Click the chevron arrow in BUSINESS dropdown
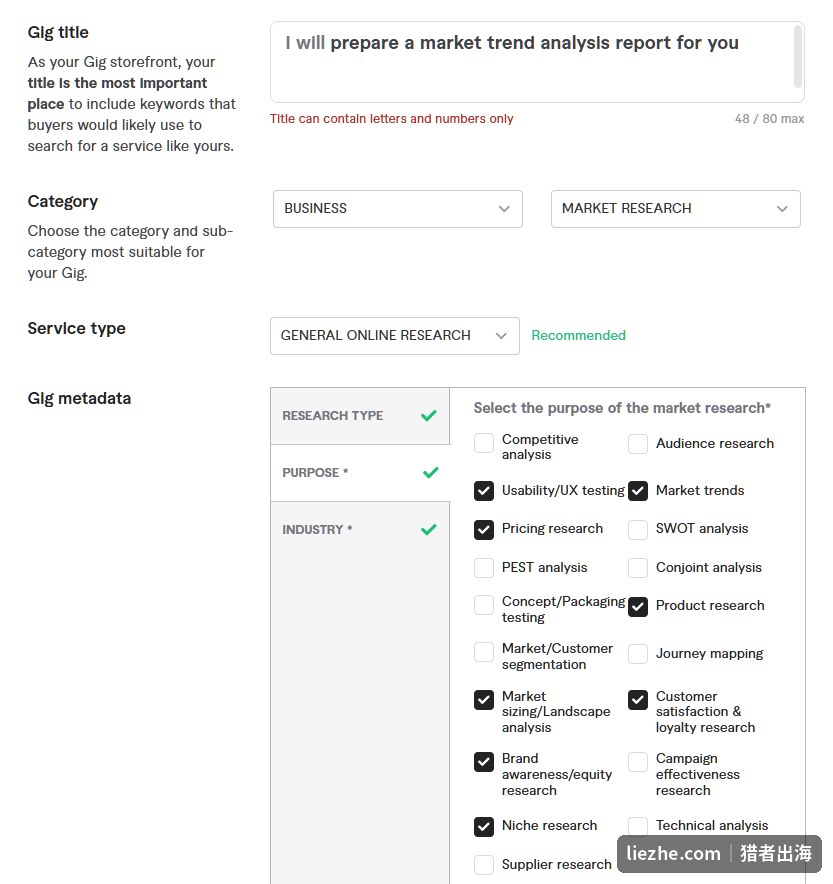 (x=504, y=209)
